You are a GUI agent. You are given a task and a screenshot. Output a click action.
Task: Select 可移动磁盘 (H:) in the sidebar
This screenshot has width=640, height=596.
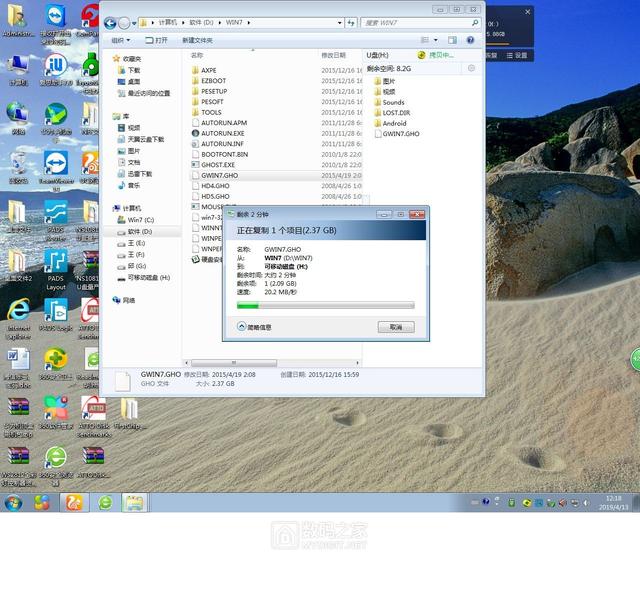pyautogui.click(x=148, y=277)
